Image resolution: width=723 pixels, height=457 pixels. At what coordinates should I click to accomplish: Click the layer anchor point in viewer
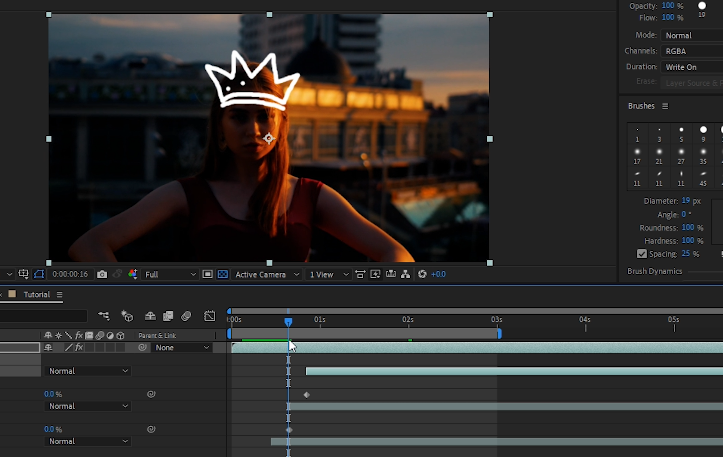click(269, 138)
